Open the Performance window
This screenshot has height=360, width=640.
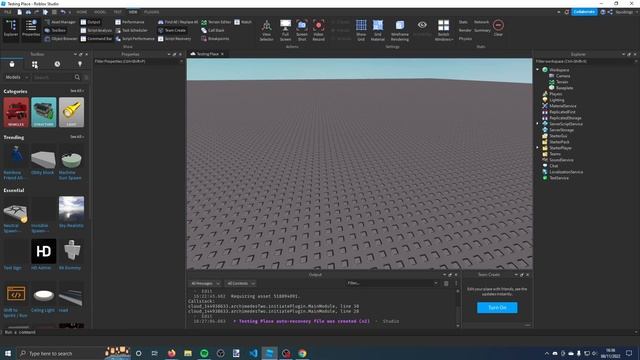(x=130, y=22)
